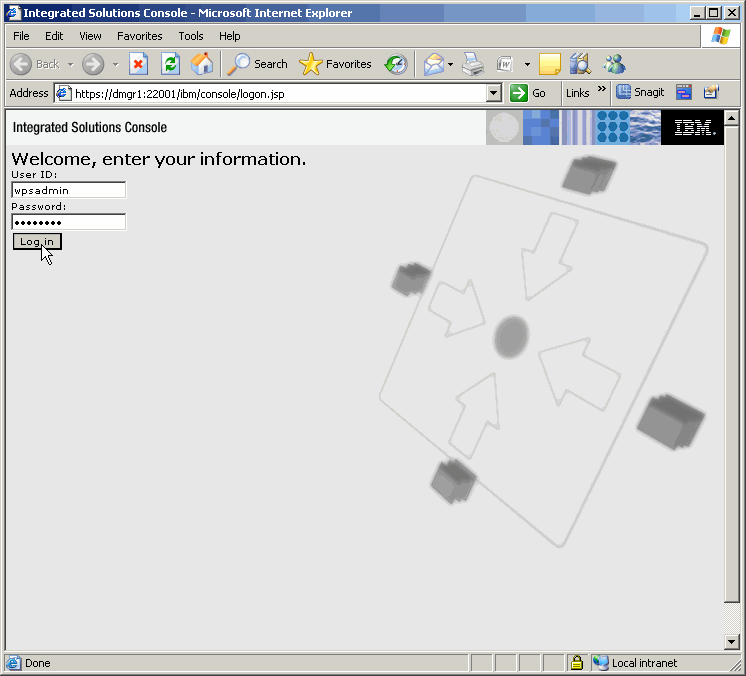Open the Favorites star button
This screenshot has height=676, width=746.
[336, 64]
